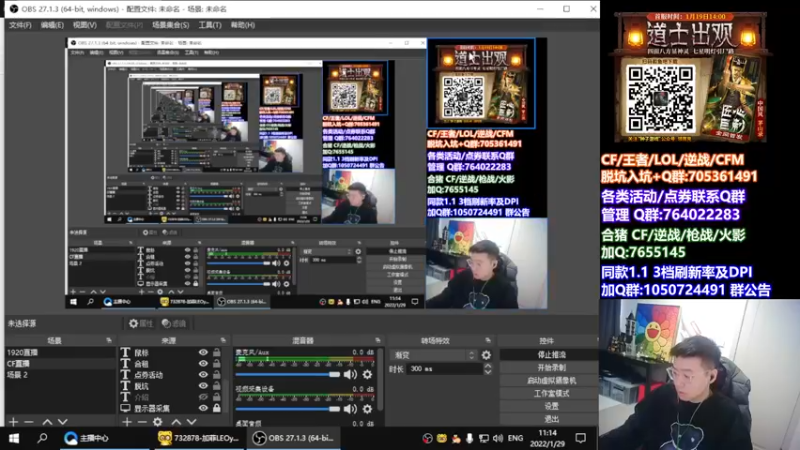This screenshot has width=800, height=450.
Task: Open the 视图(V) menu
Action: click(85, 25)
